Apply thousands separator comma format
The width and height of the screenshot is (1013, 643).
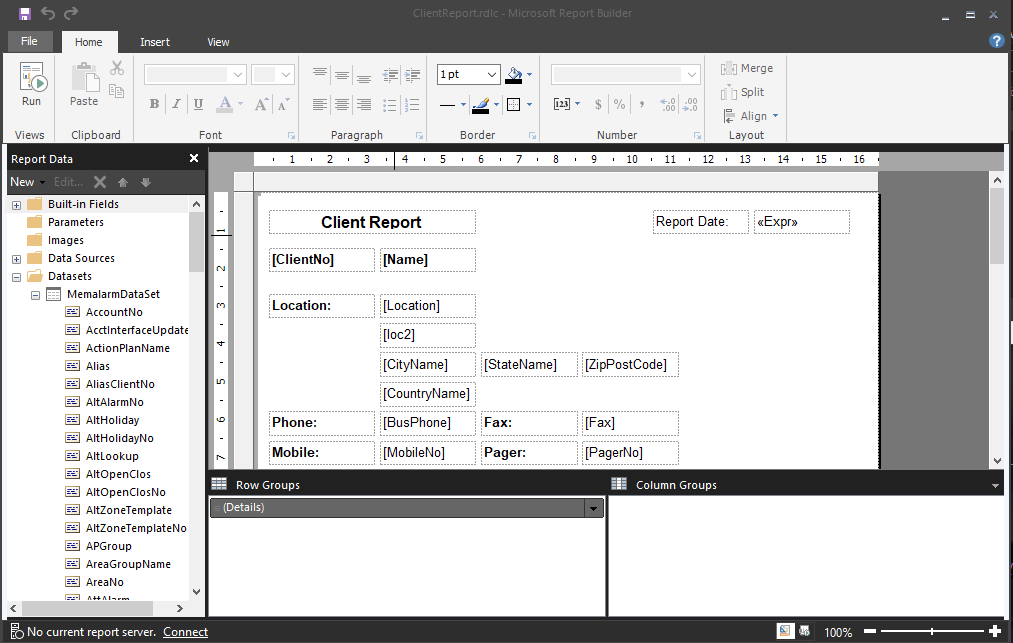pyautogui.click(x=642, y=104)
